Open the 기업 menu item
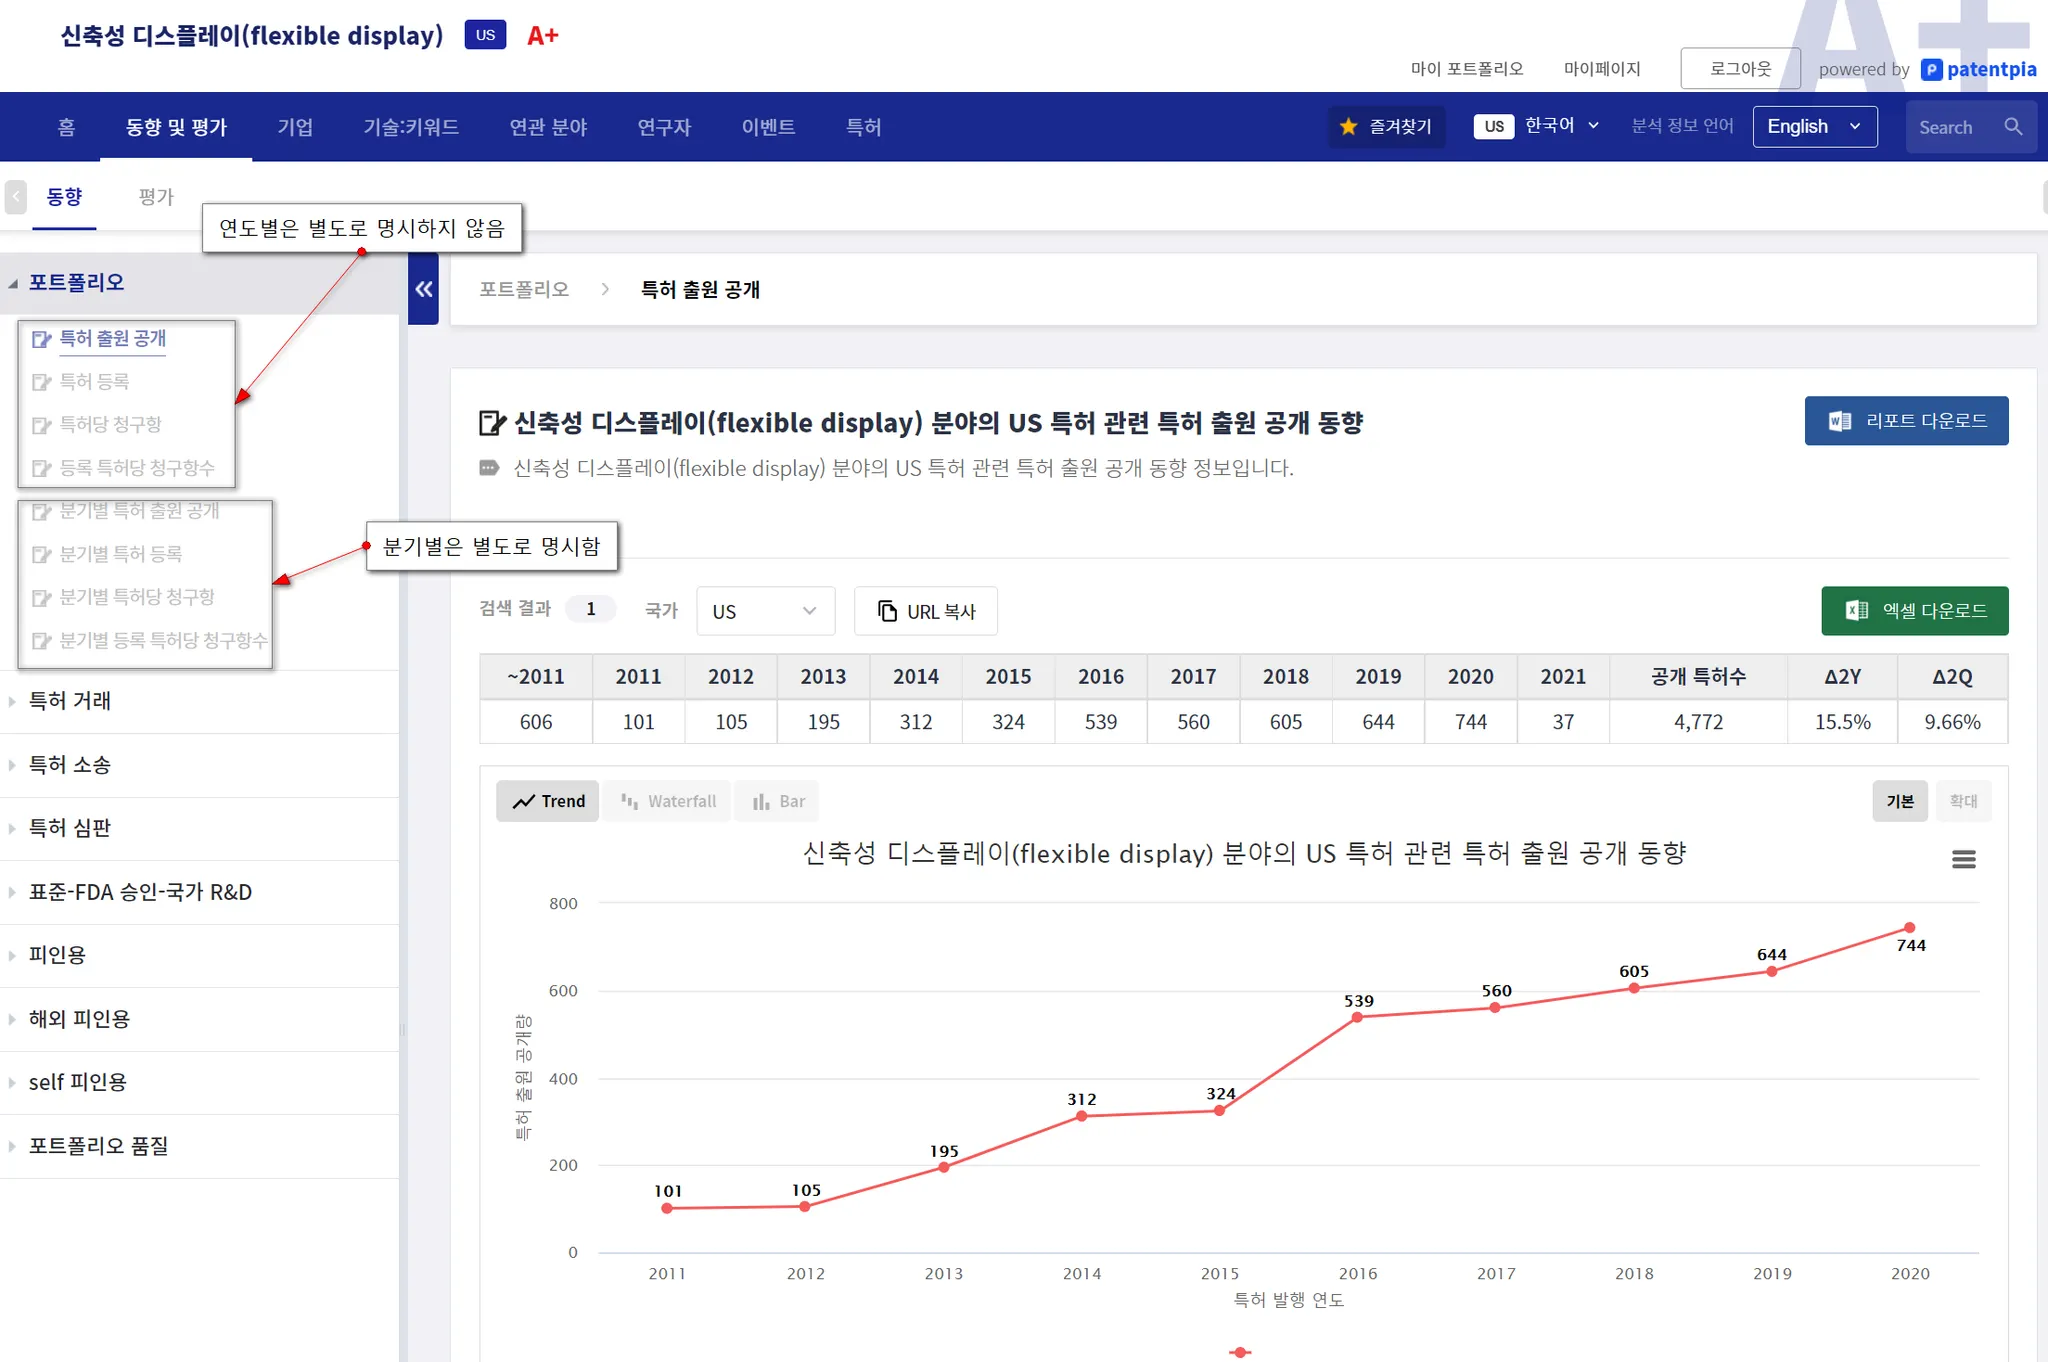The image size is (2048, 1362). [295, 127]
